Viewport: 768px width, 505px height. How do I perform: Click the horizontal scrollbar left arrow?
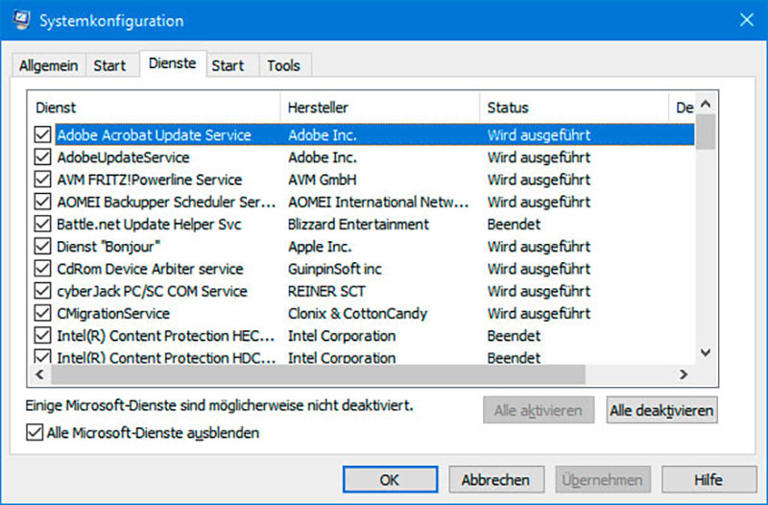pos(41,374)
